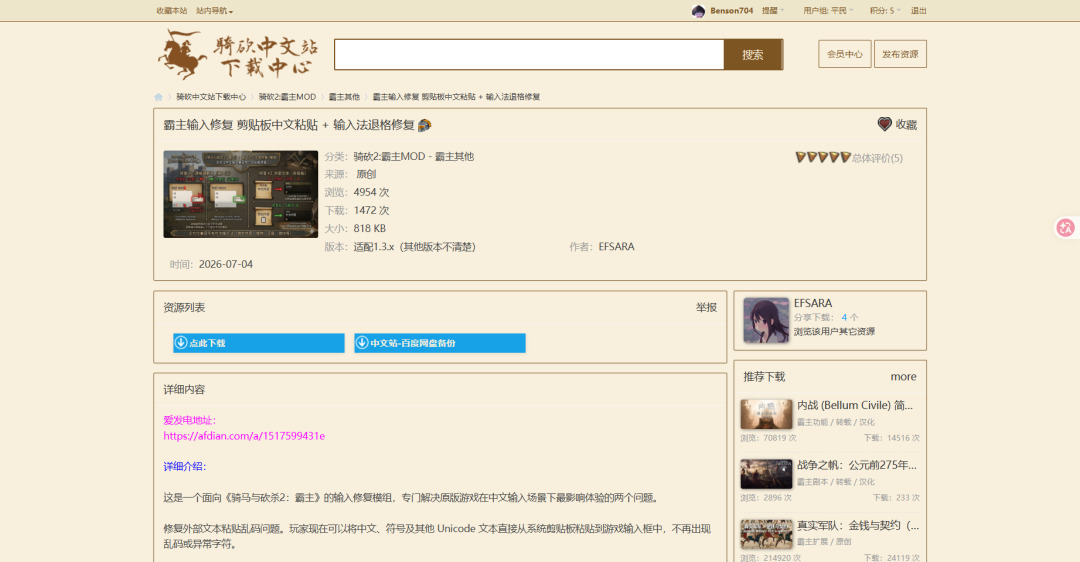The width and height of the screenshot is (1080, 562).
Task: Click the 点此下载 download button
Action: pos(258,343)
